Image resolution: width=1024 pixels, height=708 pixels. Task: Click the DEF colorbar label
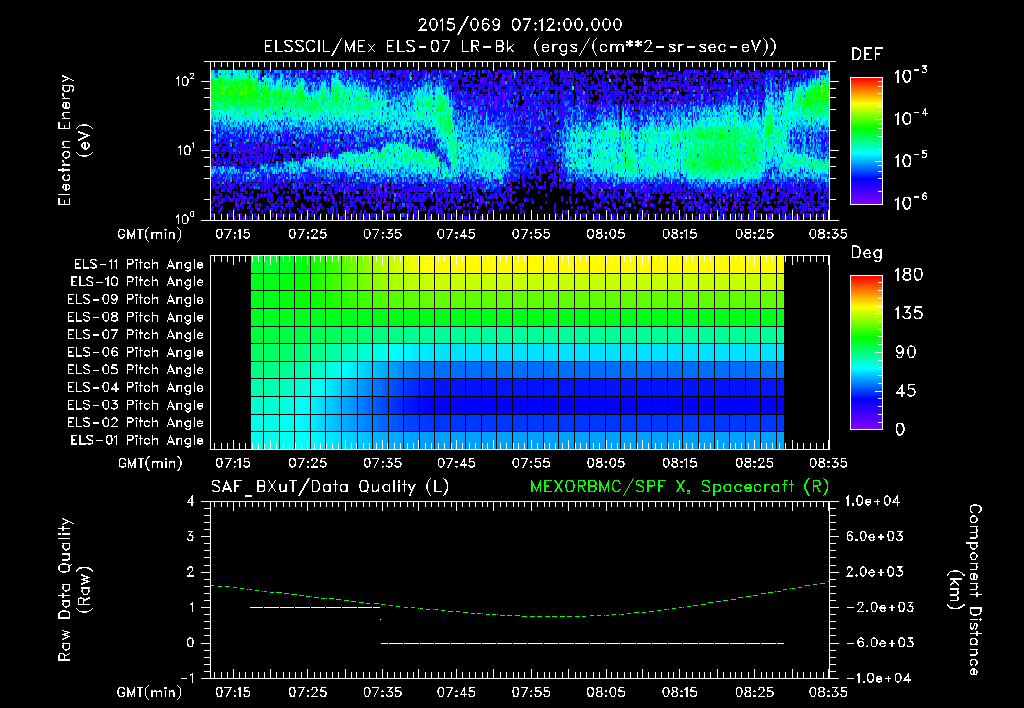(867, 54)
